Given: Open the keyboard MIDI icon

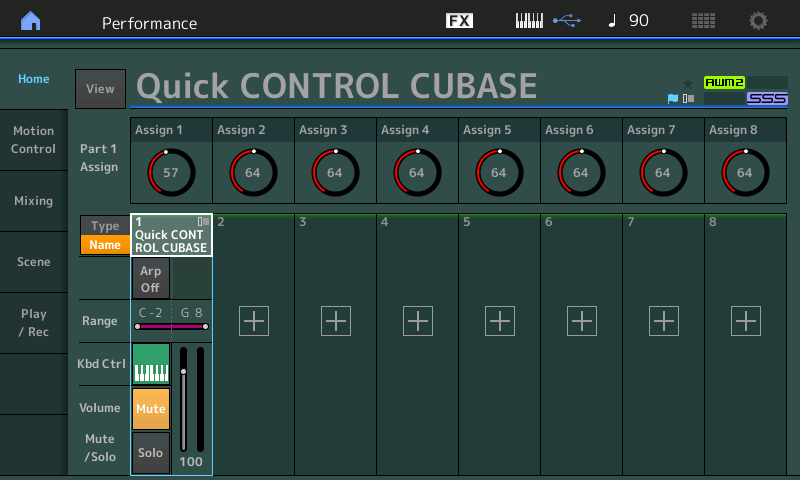Looking at the screenshot, I should [x=529, y=21].
